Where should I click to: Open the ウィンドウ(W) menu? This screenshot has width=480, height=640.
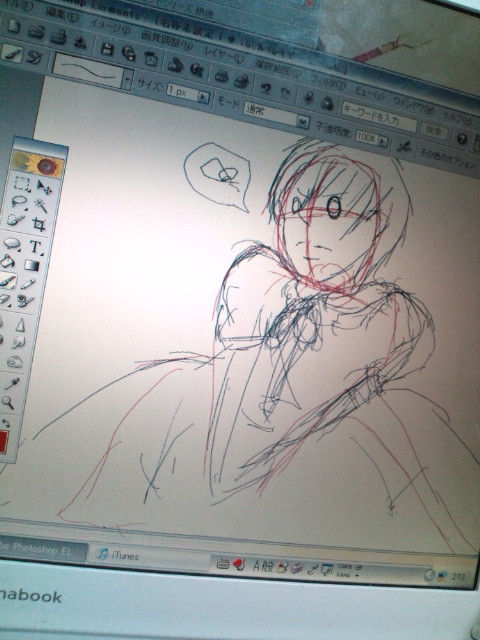tap(413, 106)
